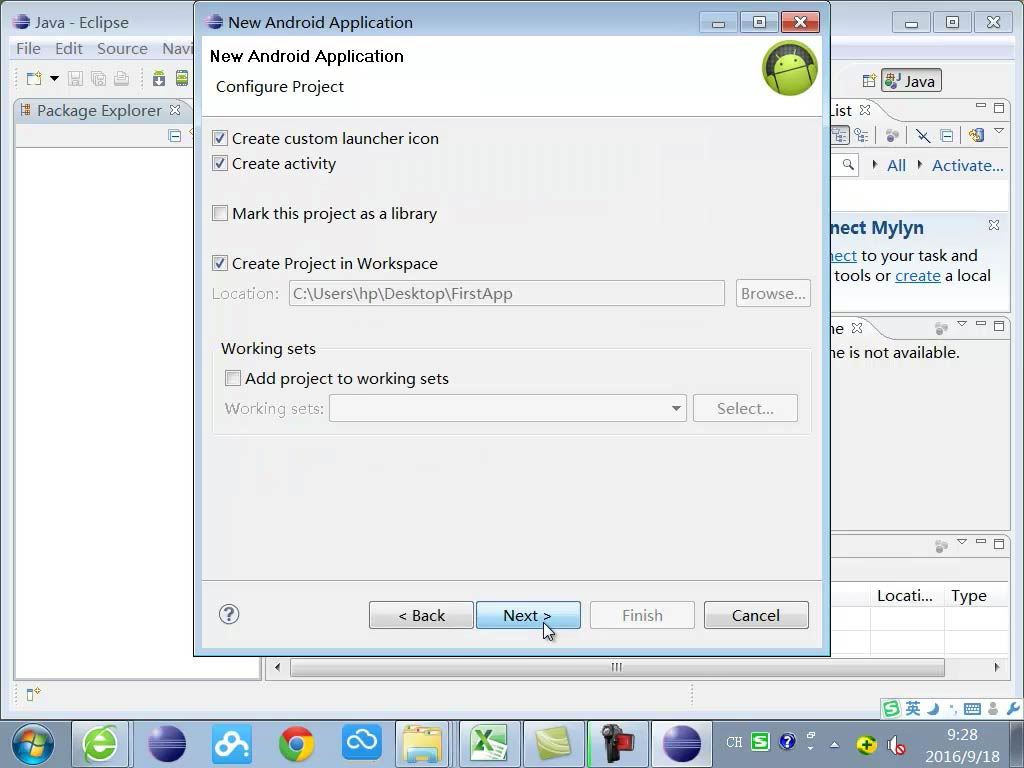Maximize the bottom Problems panel
This screenshot has width=1024, height=768.
click(999, 543)
